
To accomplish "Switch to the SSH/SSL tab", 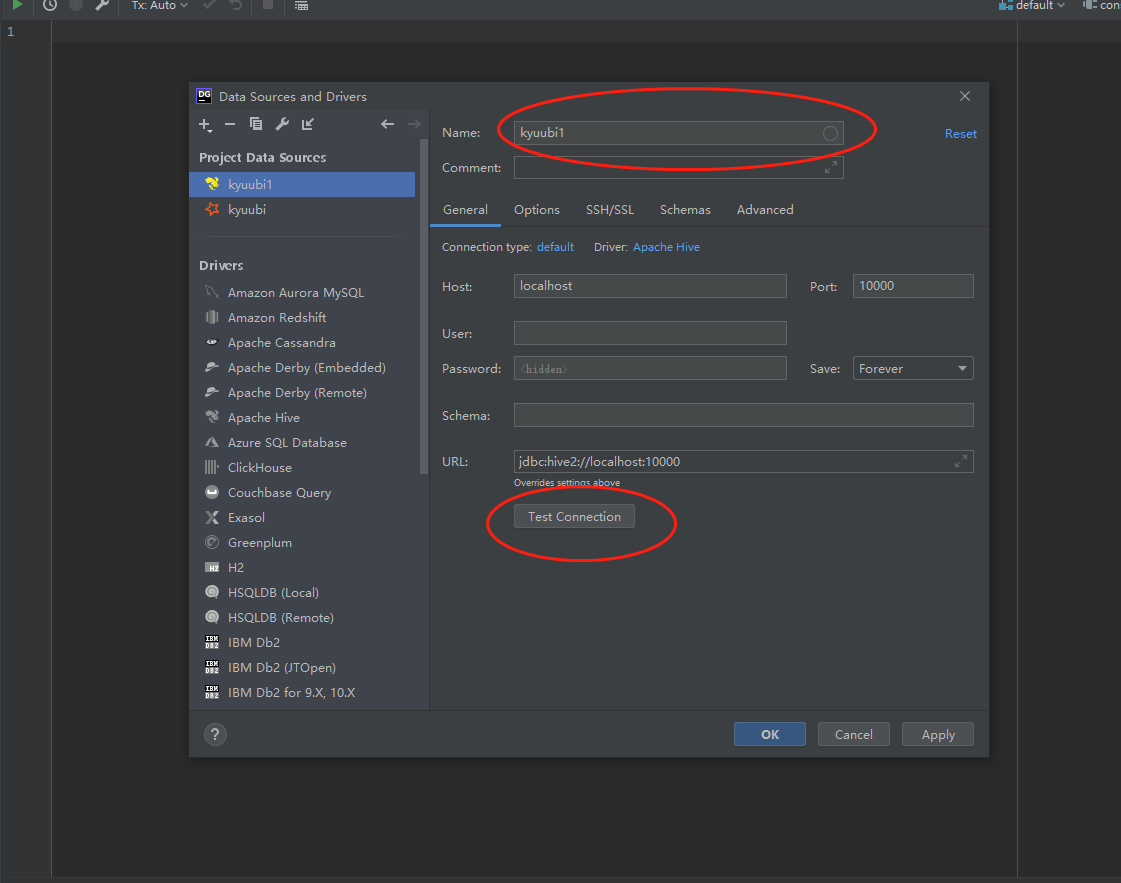I will (610, 210).
